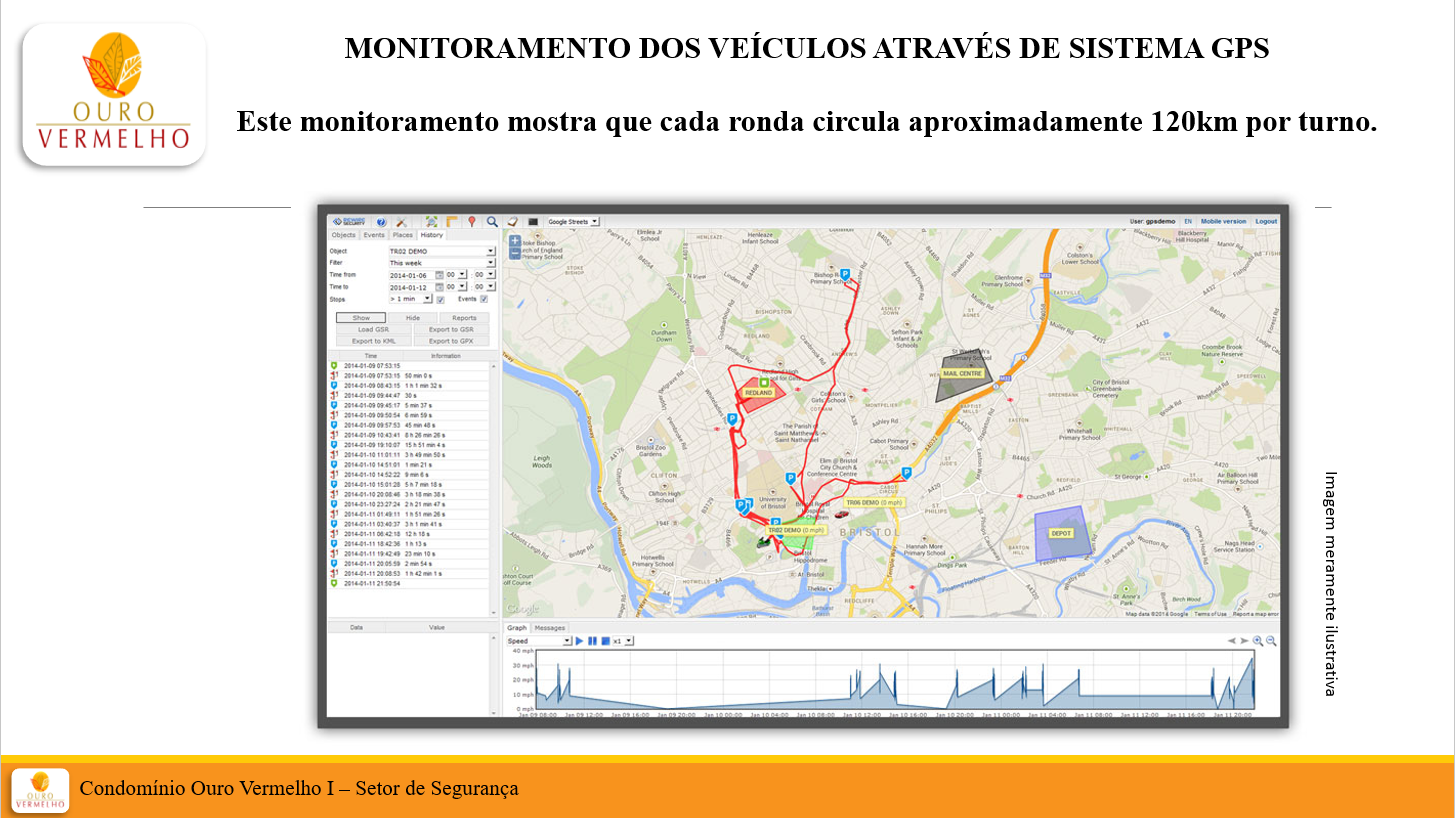Viewport: 1455px width, 818px height.
Task: Click the blue help question mark icon
Action: 381,222
